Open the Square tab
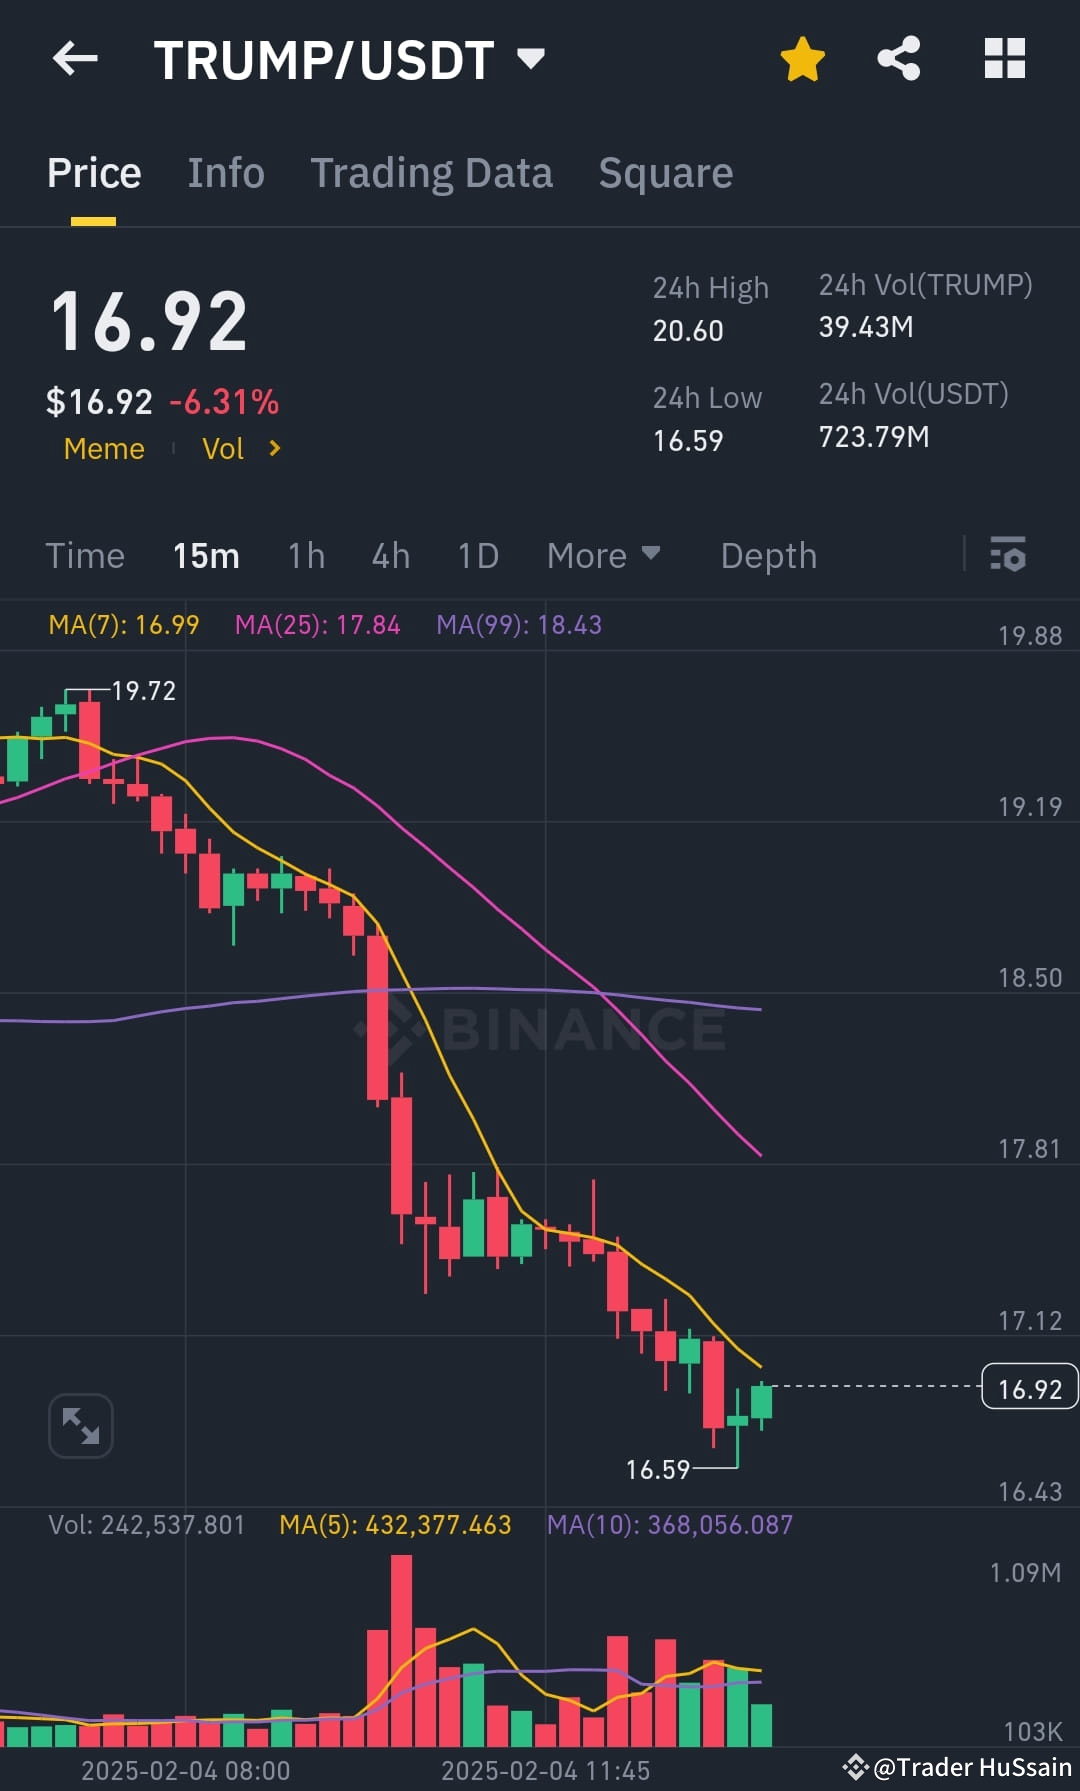The height and width of the screenshot is (1791, 1080). pos(665,172)
